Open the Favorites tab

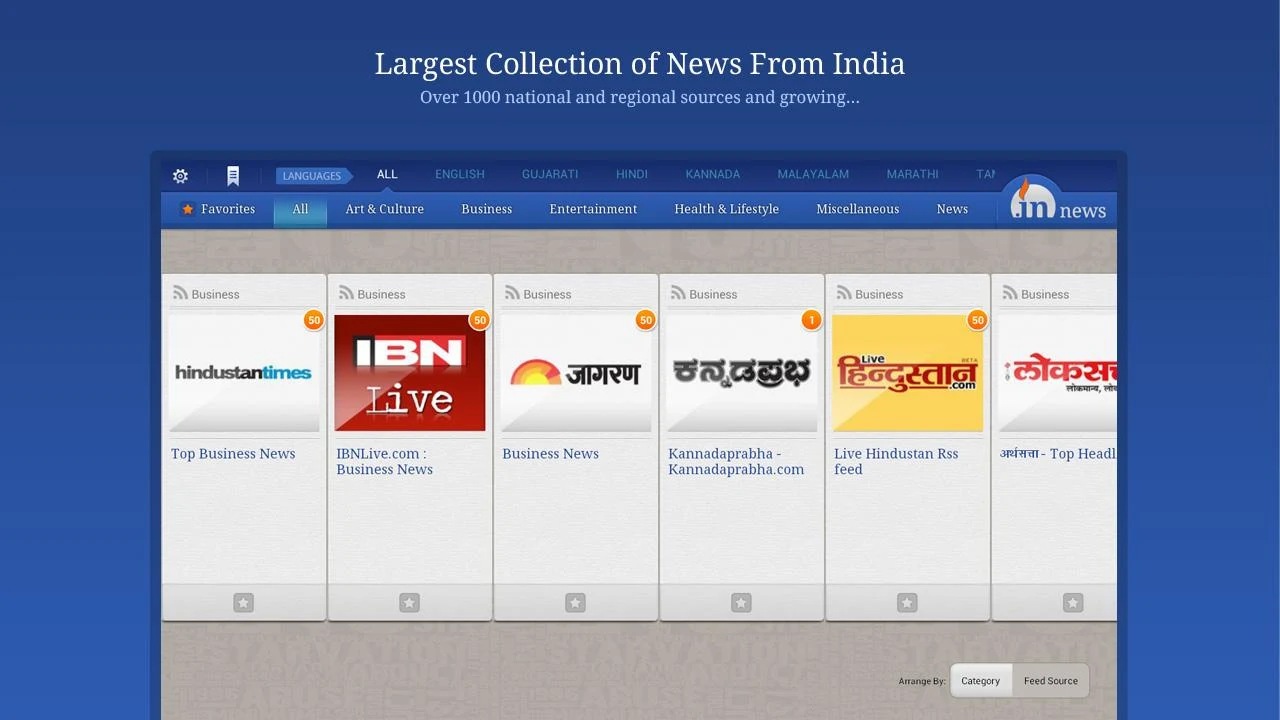coord(218,209)
